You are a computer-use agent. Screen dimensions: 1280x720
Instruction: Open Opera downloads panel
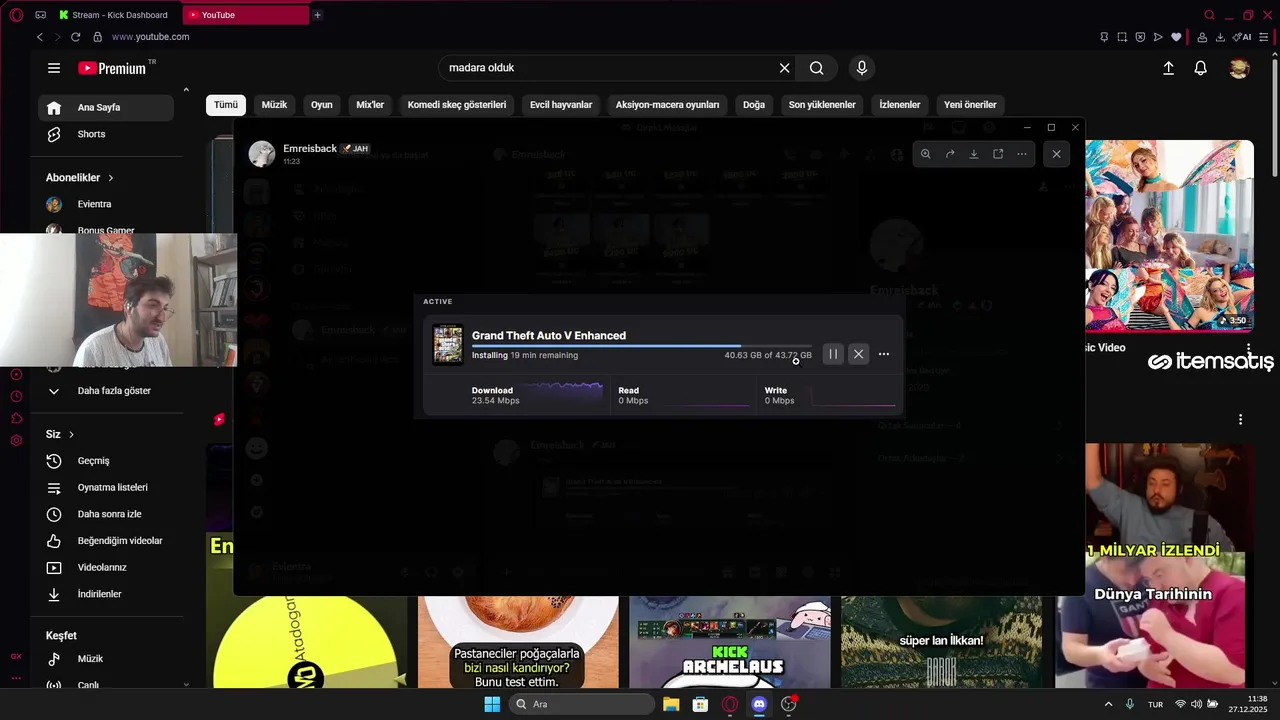tap(1220, 37)
